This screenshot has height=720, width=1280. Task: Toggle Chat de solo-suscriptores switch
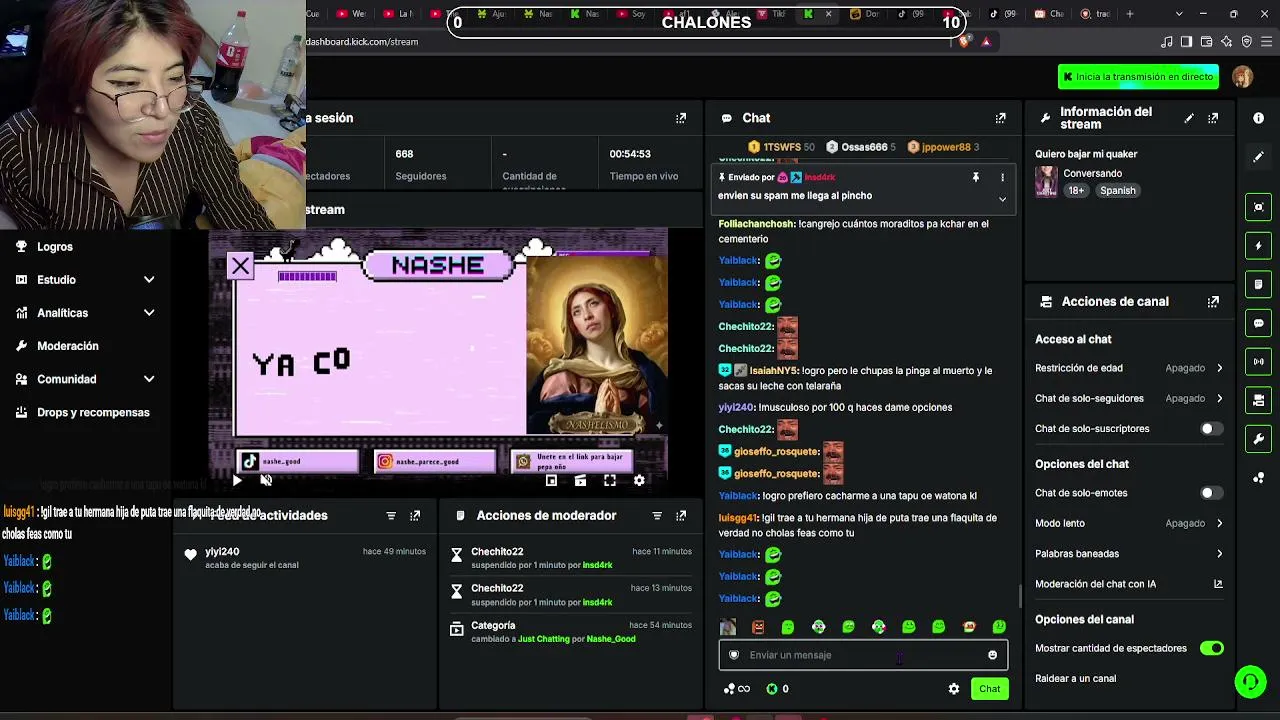pyautogui.click(x=1211, y=429)
